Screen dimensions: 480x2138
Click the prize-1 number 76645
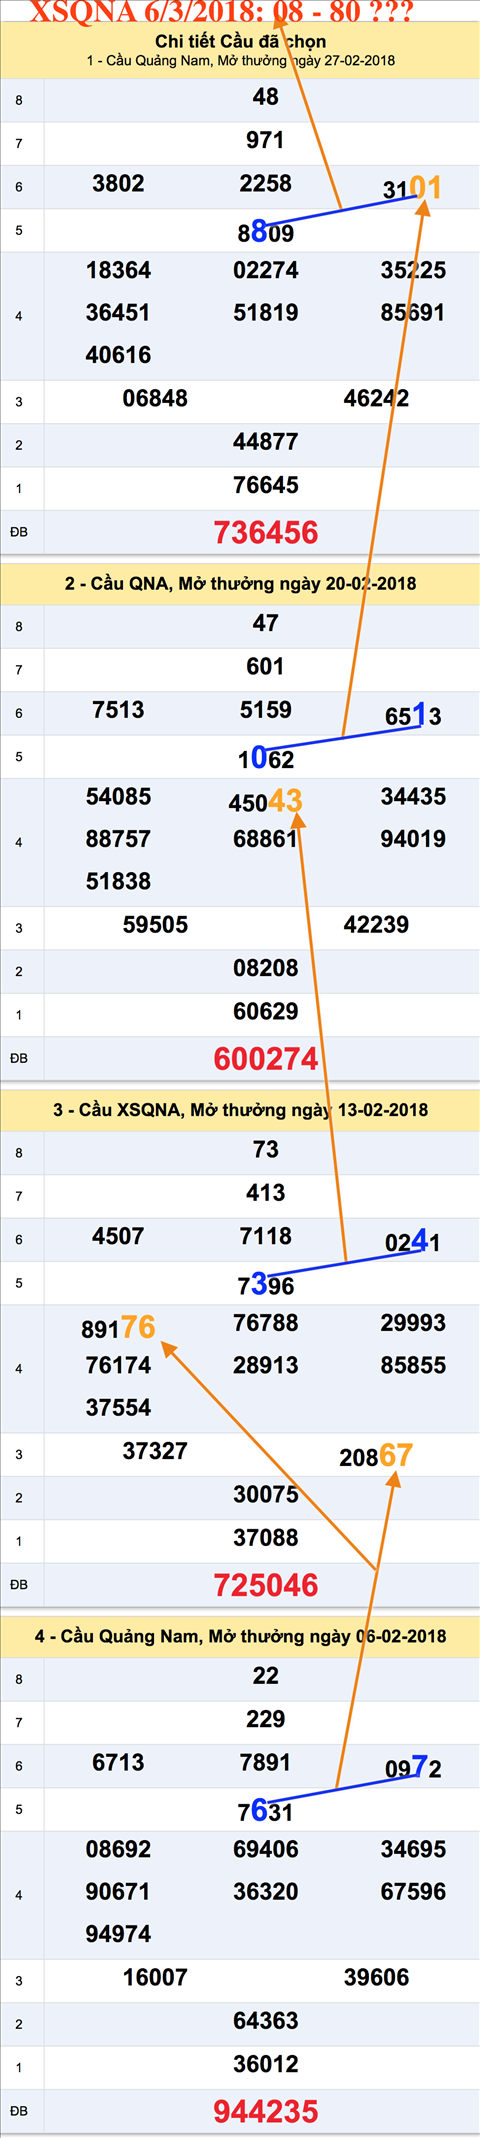(266, 485)
